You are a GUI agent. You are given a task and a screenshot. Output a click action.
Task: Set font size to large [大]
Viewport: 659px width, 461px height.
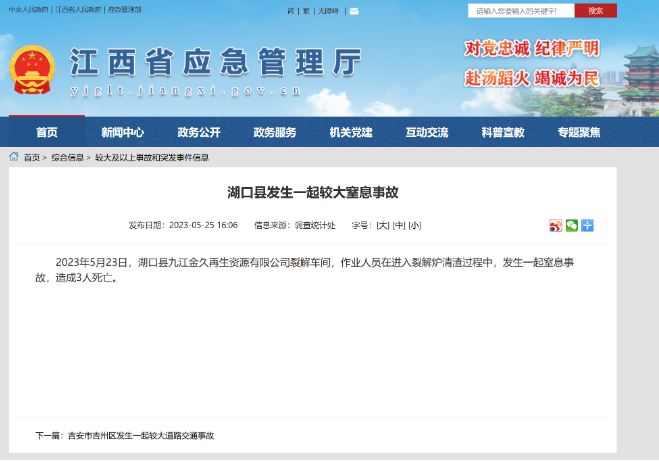point(382,226)
